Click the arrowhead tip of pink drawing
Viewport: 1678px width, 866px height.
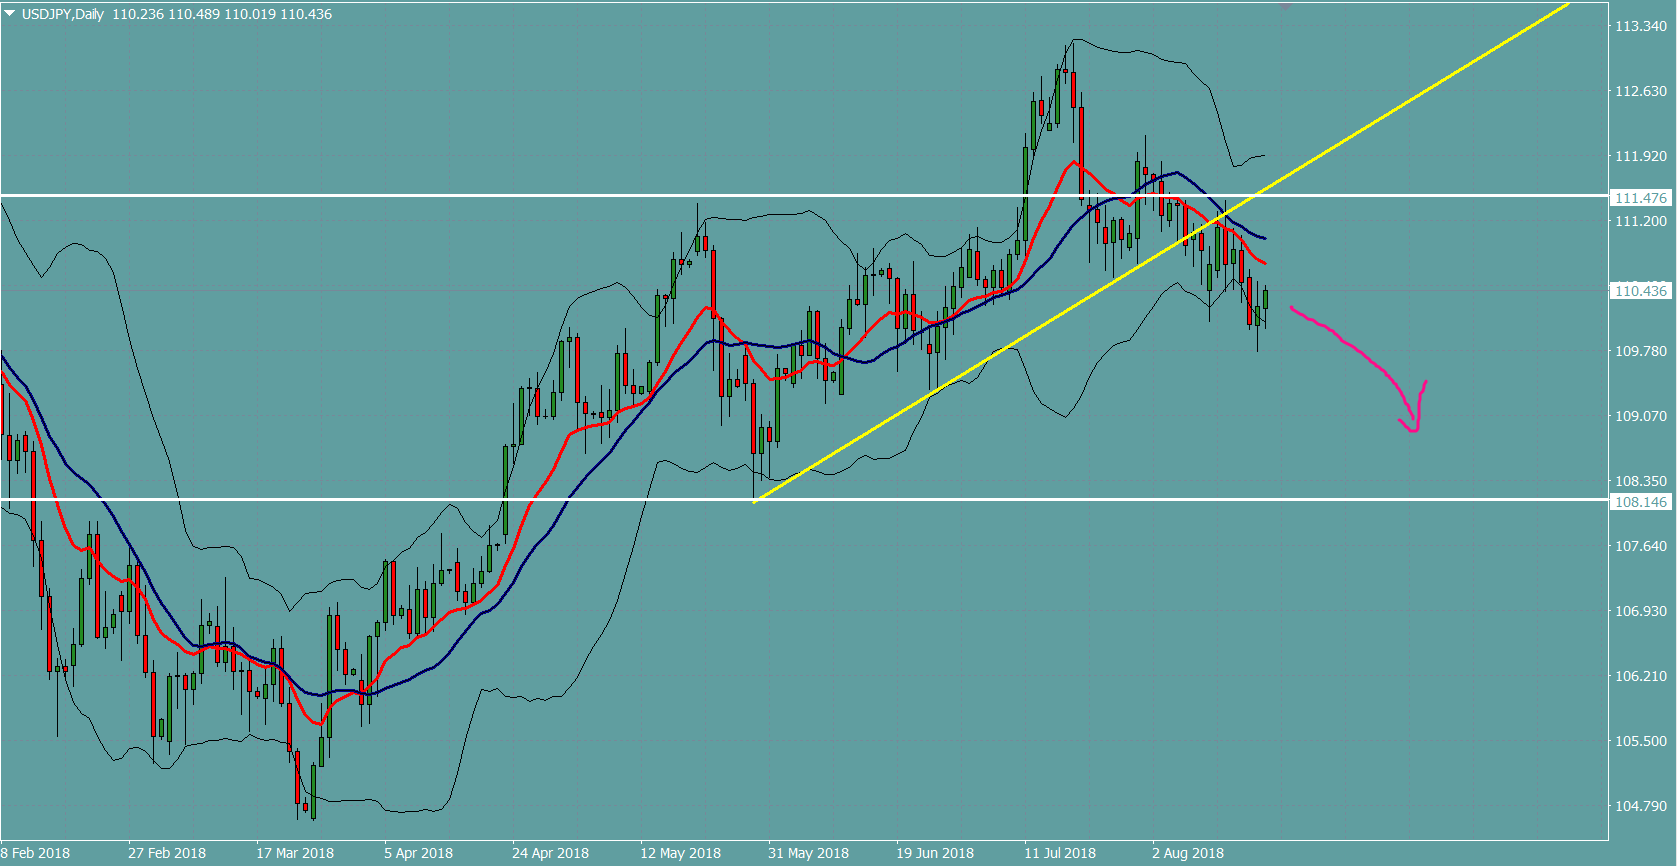(1425, 382)
